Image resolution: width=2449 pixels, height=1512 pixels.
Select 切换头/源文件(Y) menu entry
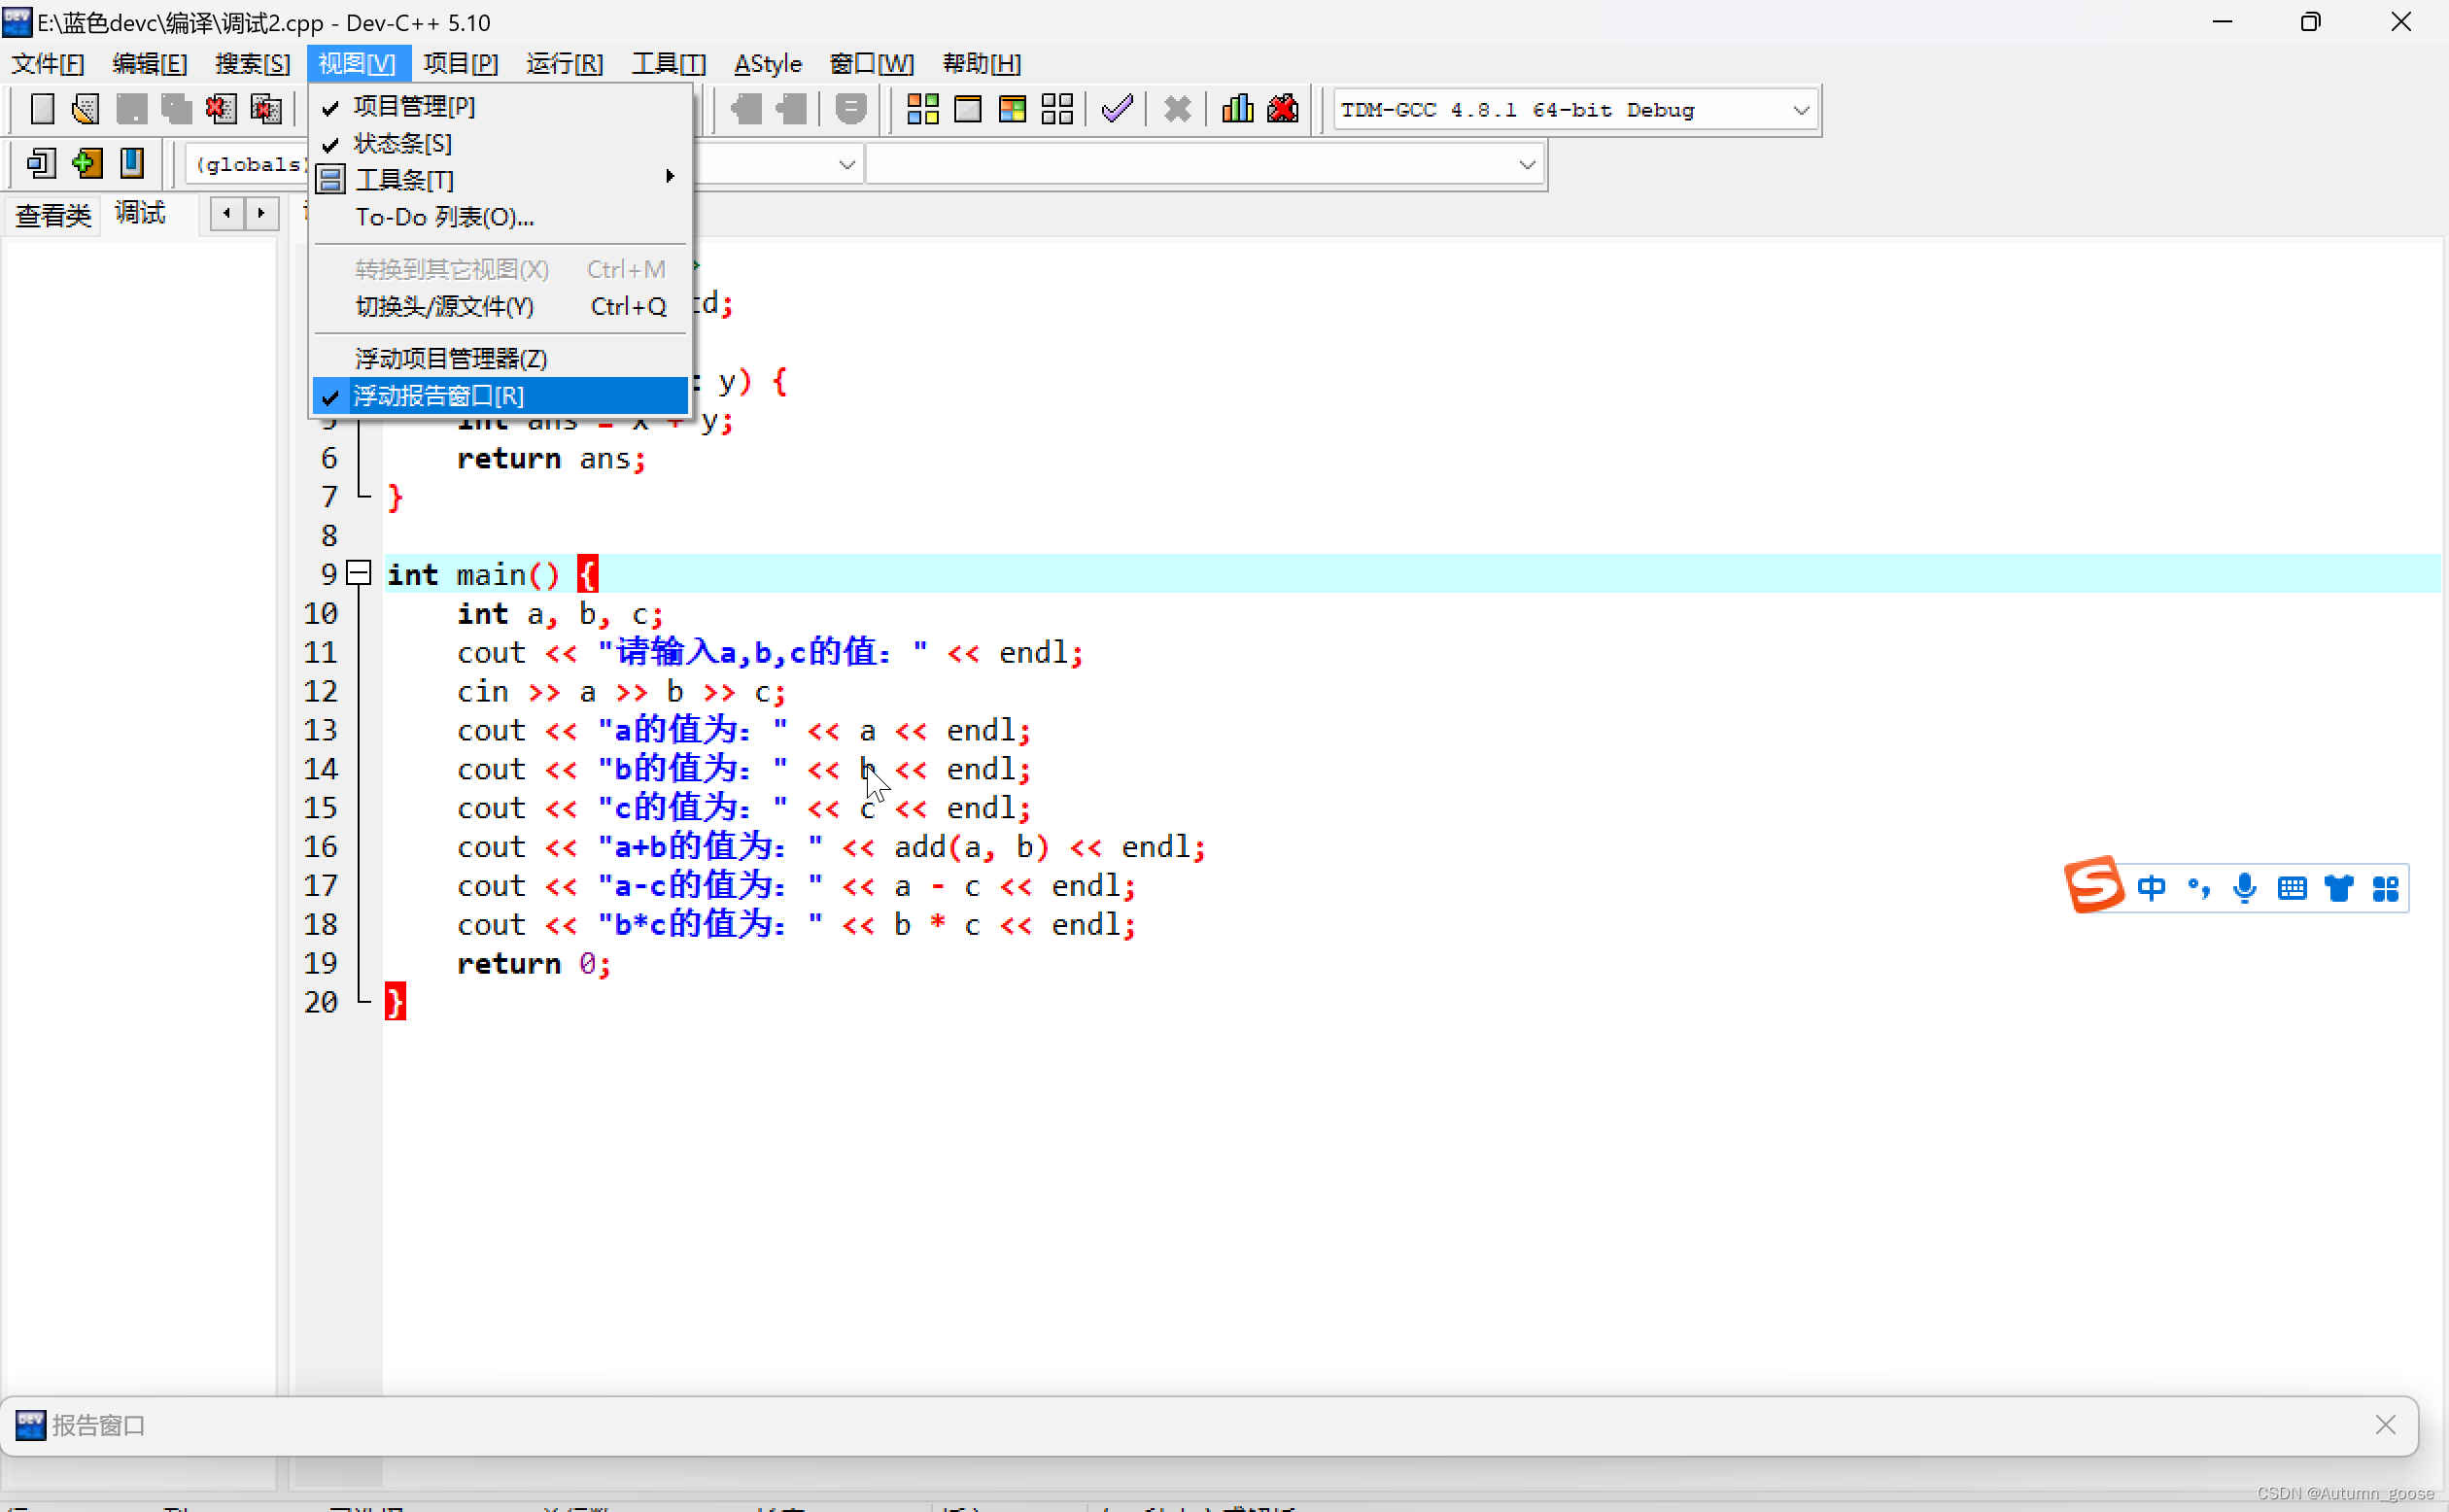(x=444, y=307)
